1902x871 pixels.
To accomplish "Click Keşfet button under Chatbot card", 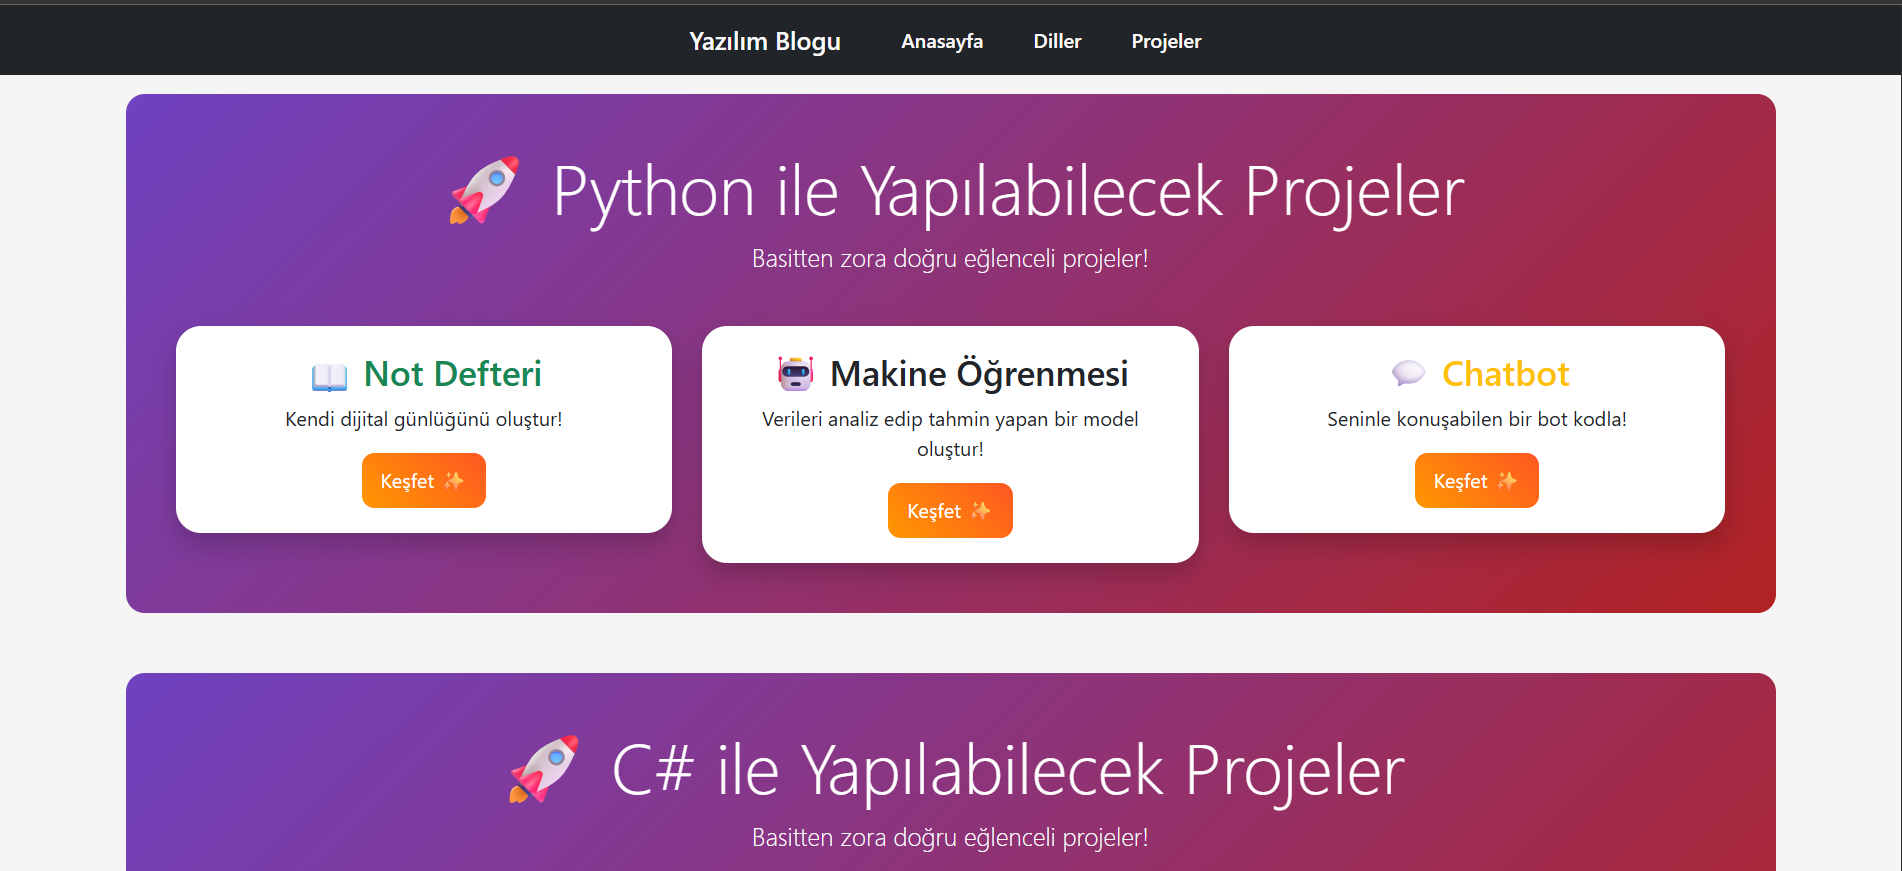I will pos(1477,481).
